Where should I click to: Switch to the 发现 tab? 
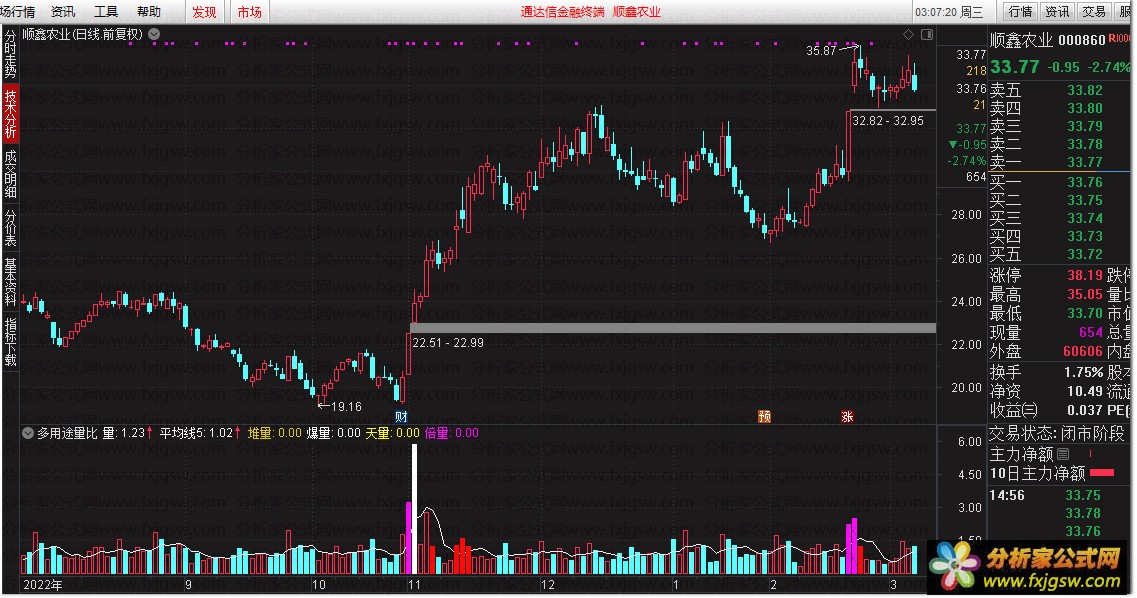coord(204,12)
